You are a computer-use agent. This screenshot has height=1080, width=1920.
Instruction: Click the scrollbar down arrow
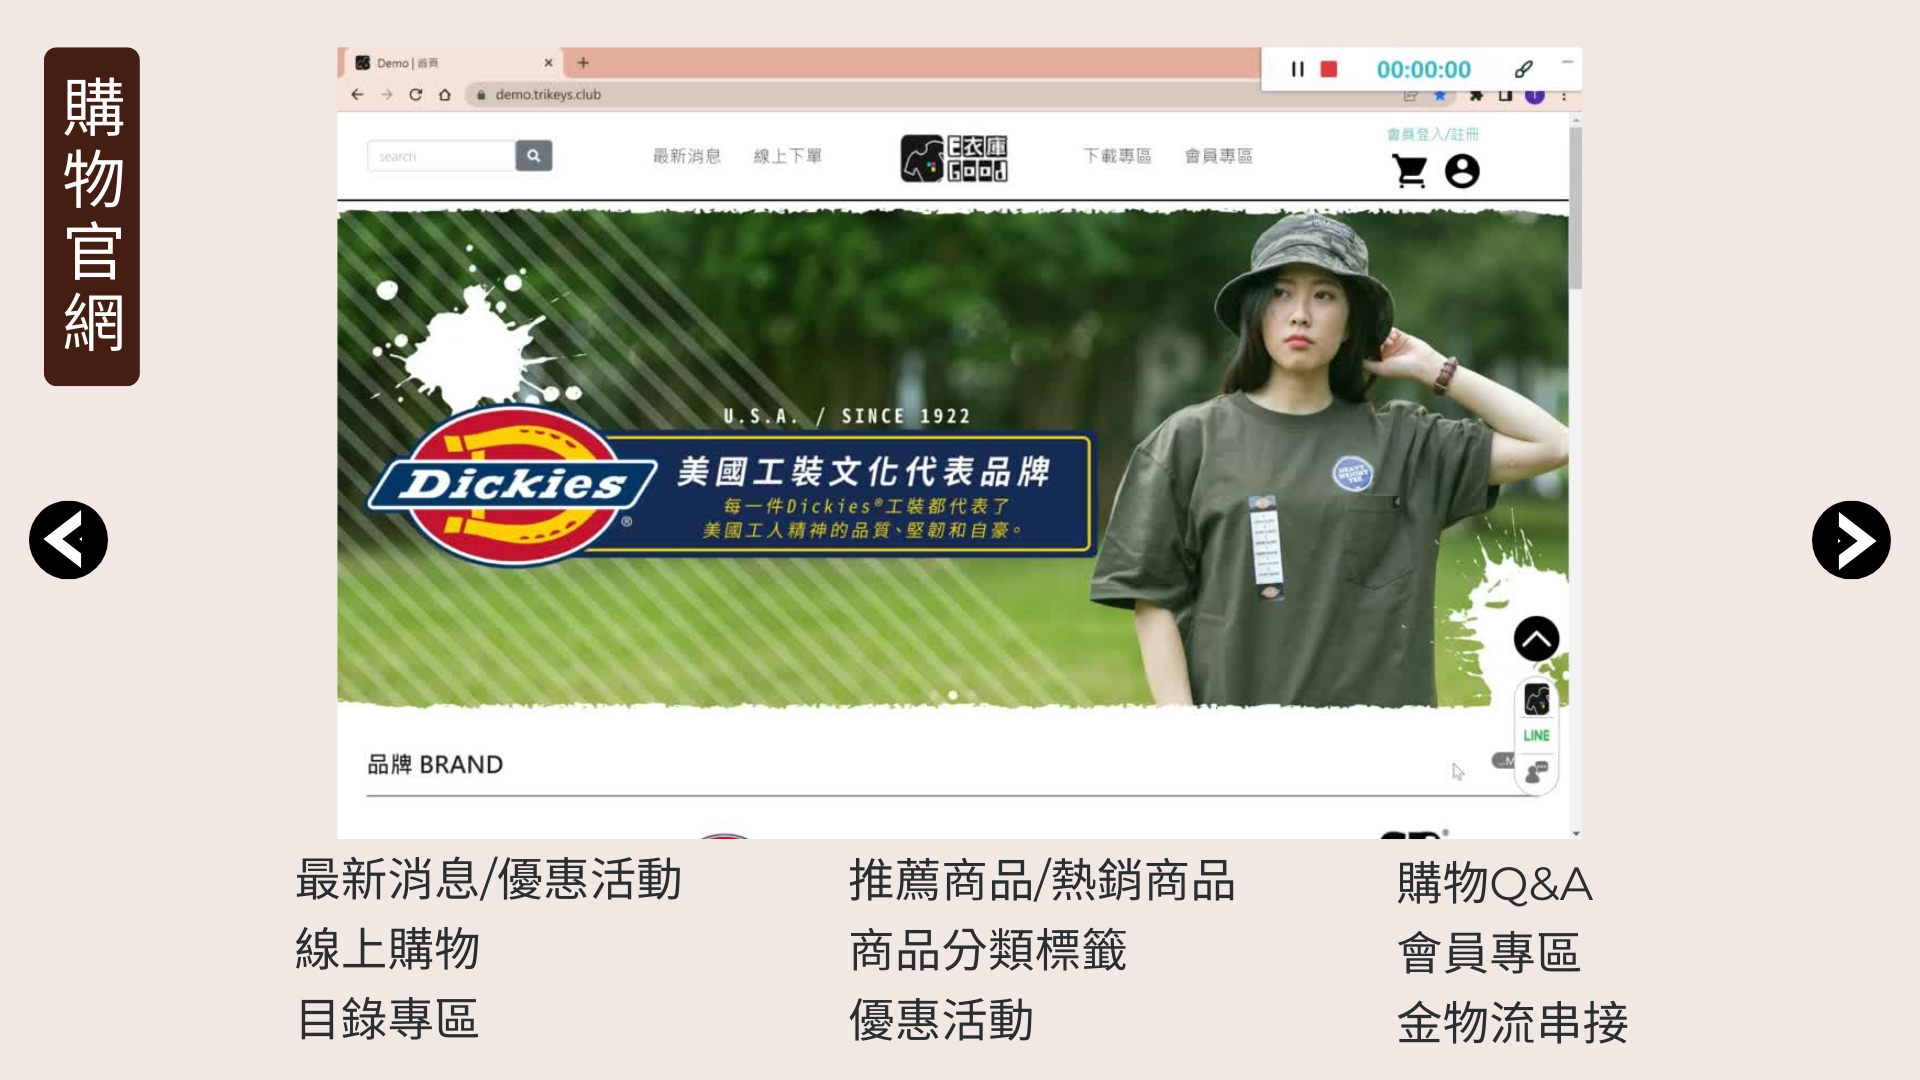1575,832
